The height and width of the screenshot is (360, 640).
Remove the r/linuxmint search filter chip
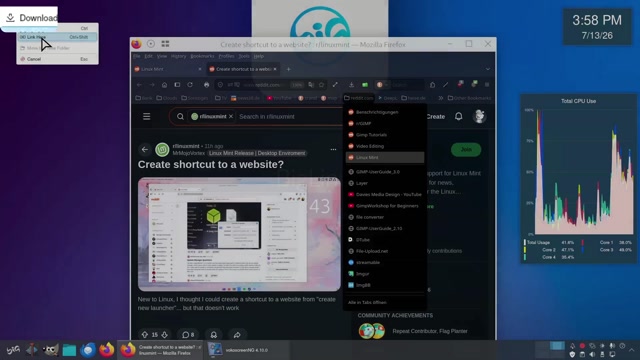pos(231,117)
